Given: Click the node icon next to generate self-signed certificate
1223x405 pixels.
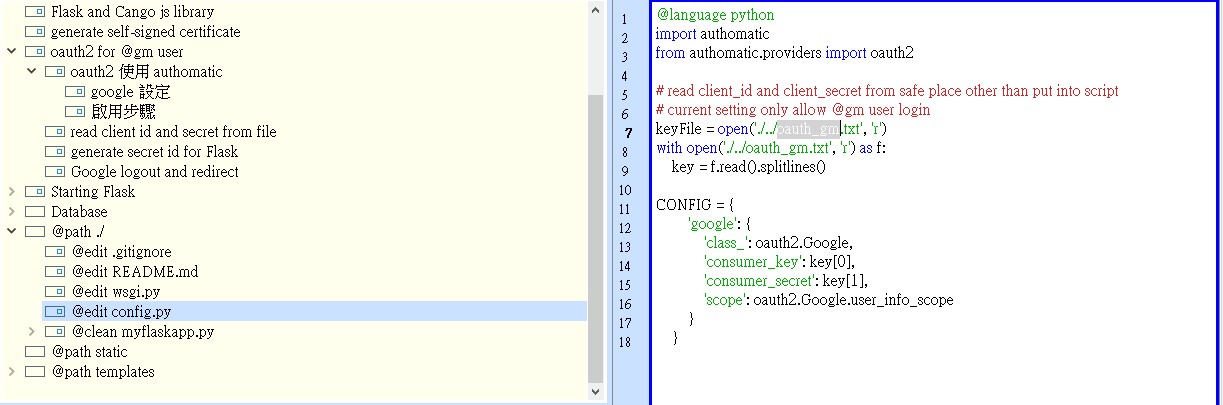Looking at the screenshot, I should click(x=35, y=32).
